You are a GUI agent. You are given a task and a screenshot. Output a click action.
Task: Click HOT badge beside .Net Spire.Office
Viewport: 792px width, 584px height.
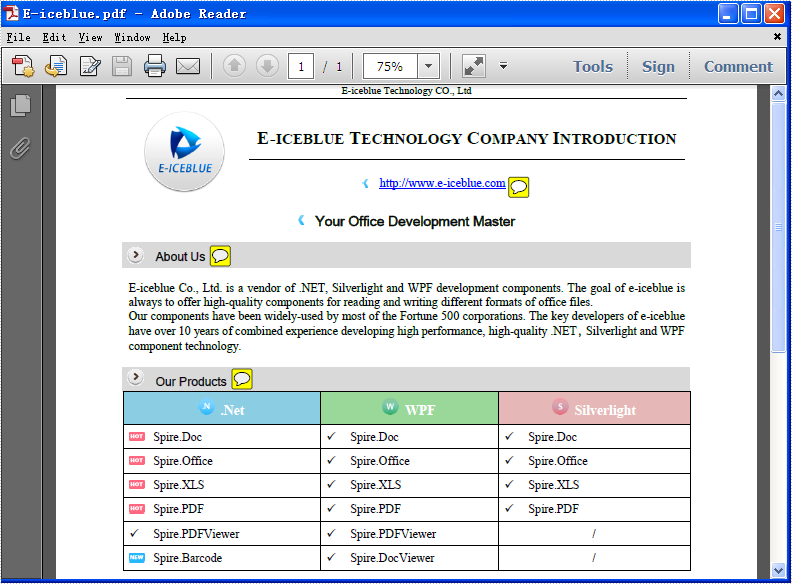pyautogui.click(x=136, y=460)
